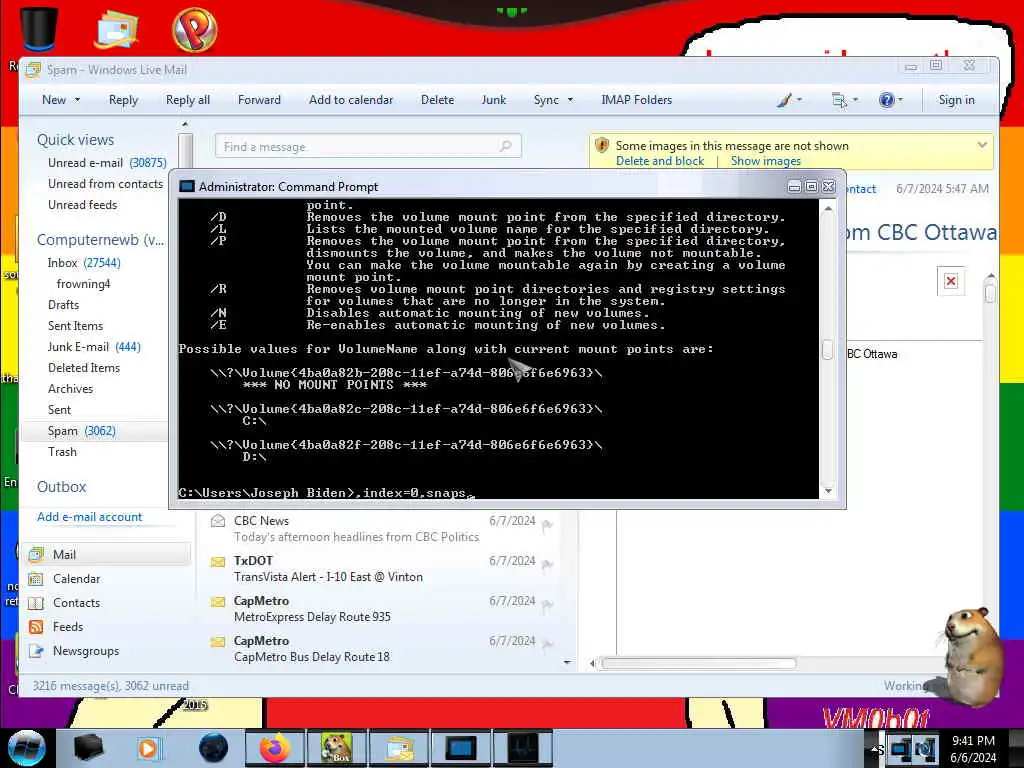Open IMAP Folders
Image resolution: width=1024 pixels, height=768 pixels.
coord(636,100)
